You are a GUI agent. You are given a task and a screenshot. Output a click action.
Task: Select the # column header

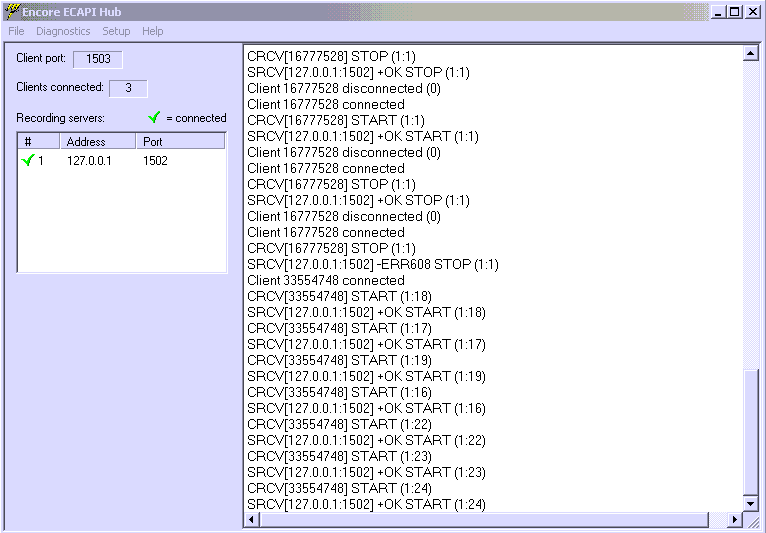point(39,142)
